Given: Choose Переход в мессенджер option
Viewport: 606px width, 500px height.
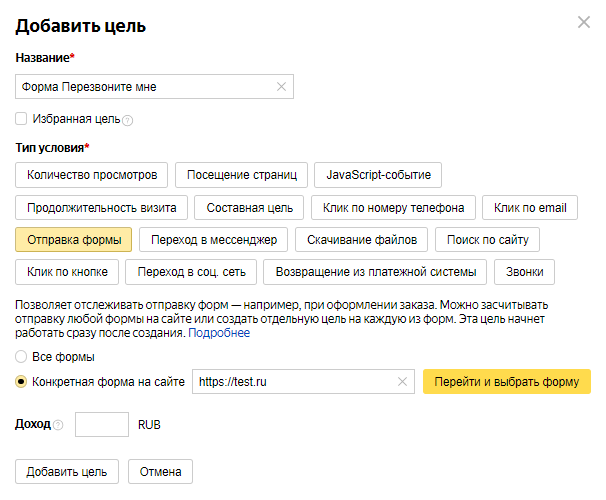Looking at the screenshot, I should coord(213,240).
